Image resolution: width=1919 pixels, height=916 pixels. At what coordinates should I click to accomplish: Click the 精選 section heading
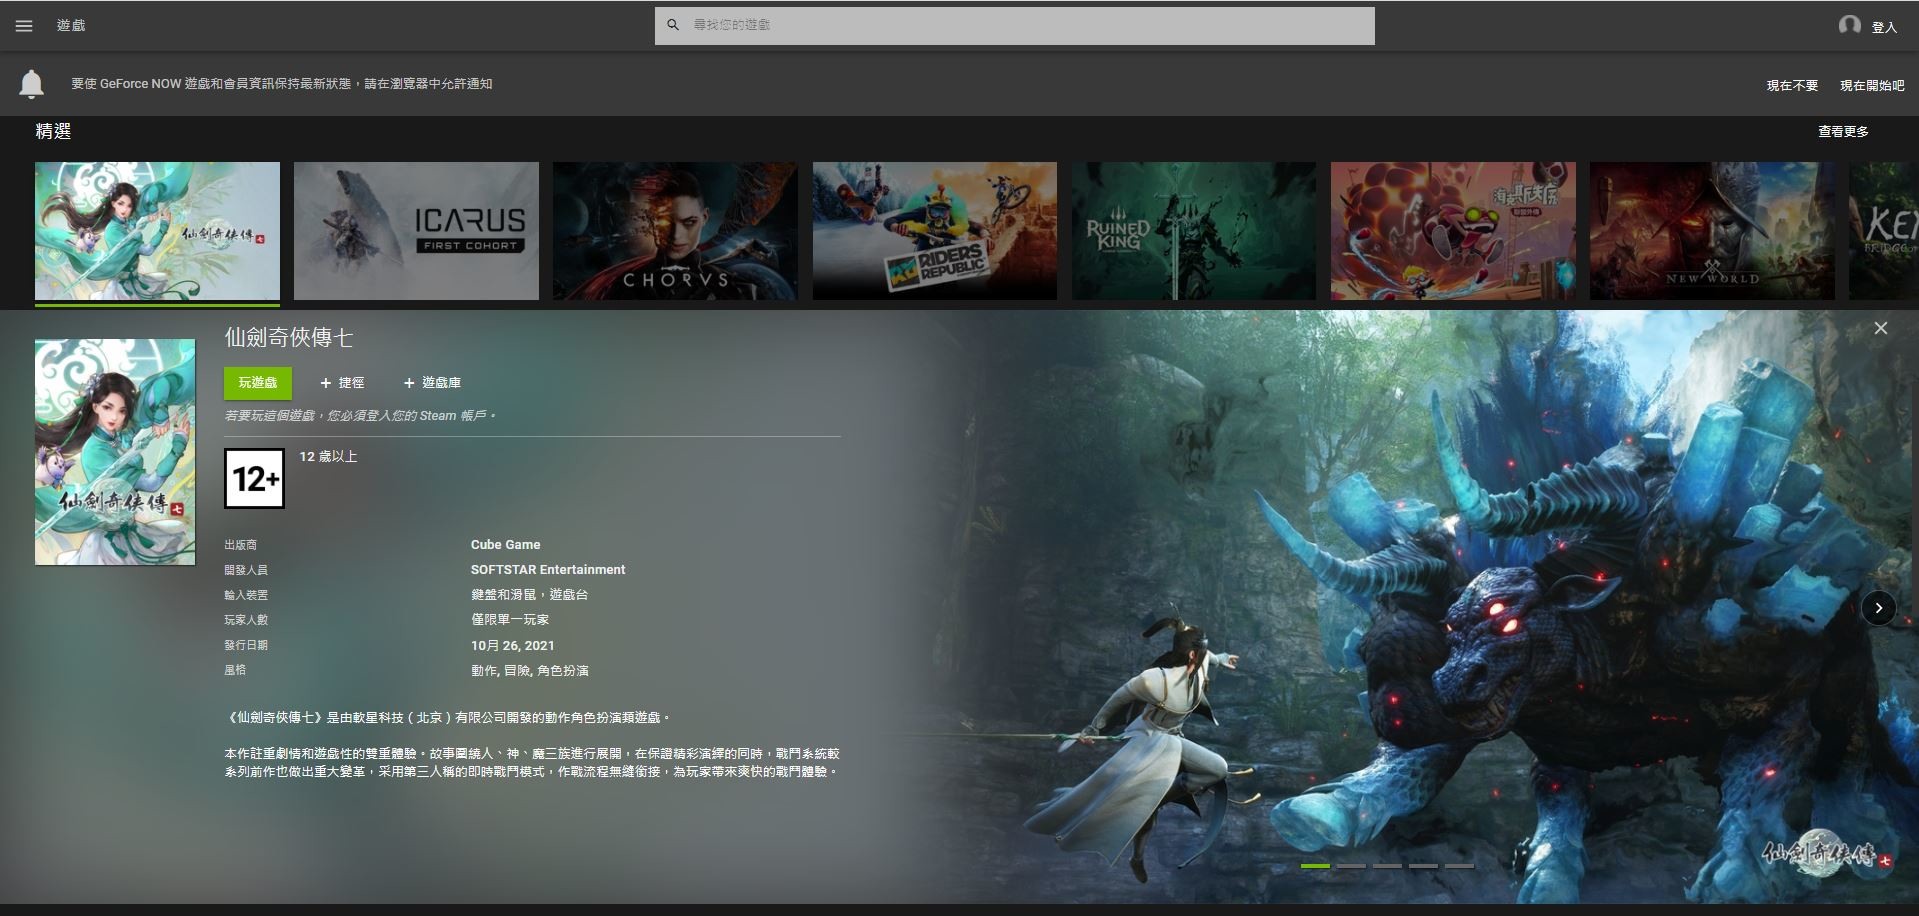click(x=53, y=131)
